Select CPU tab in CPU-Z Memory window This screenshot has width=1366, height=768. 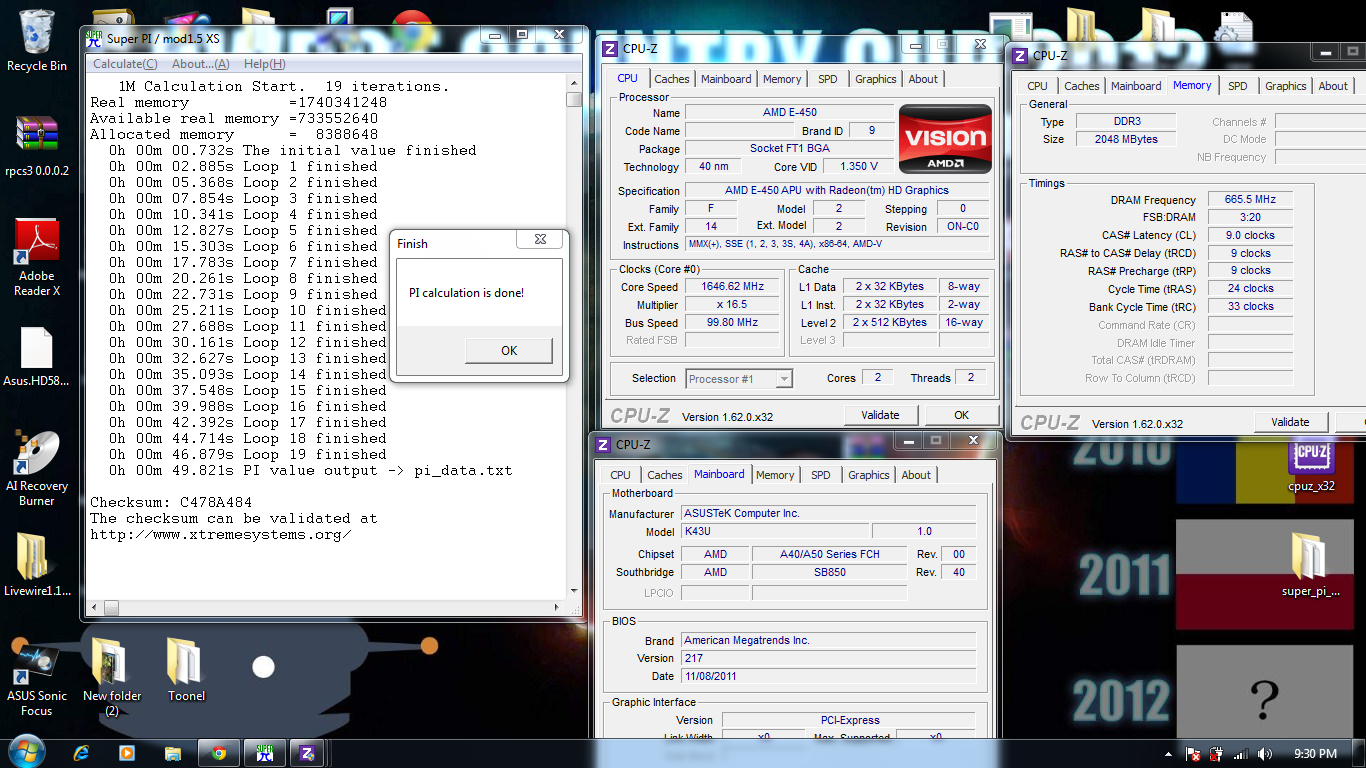coord(1037,86)
